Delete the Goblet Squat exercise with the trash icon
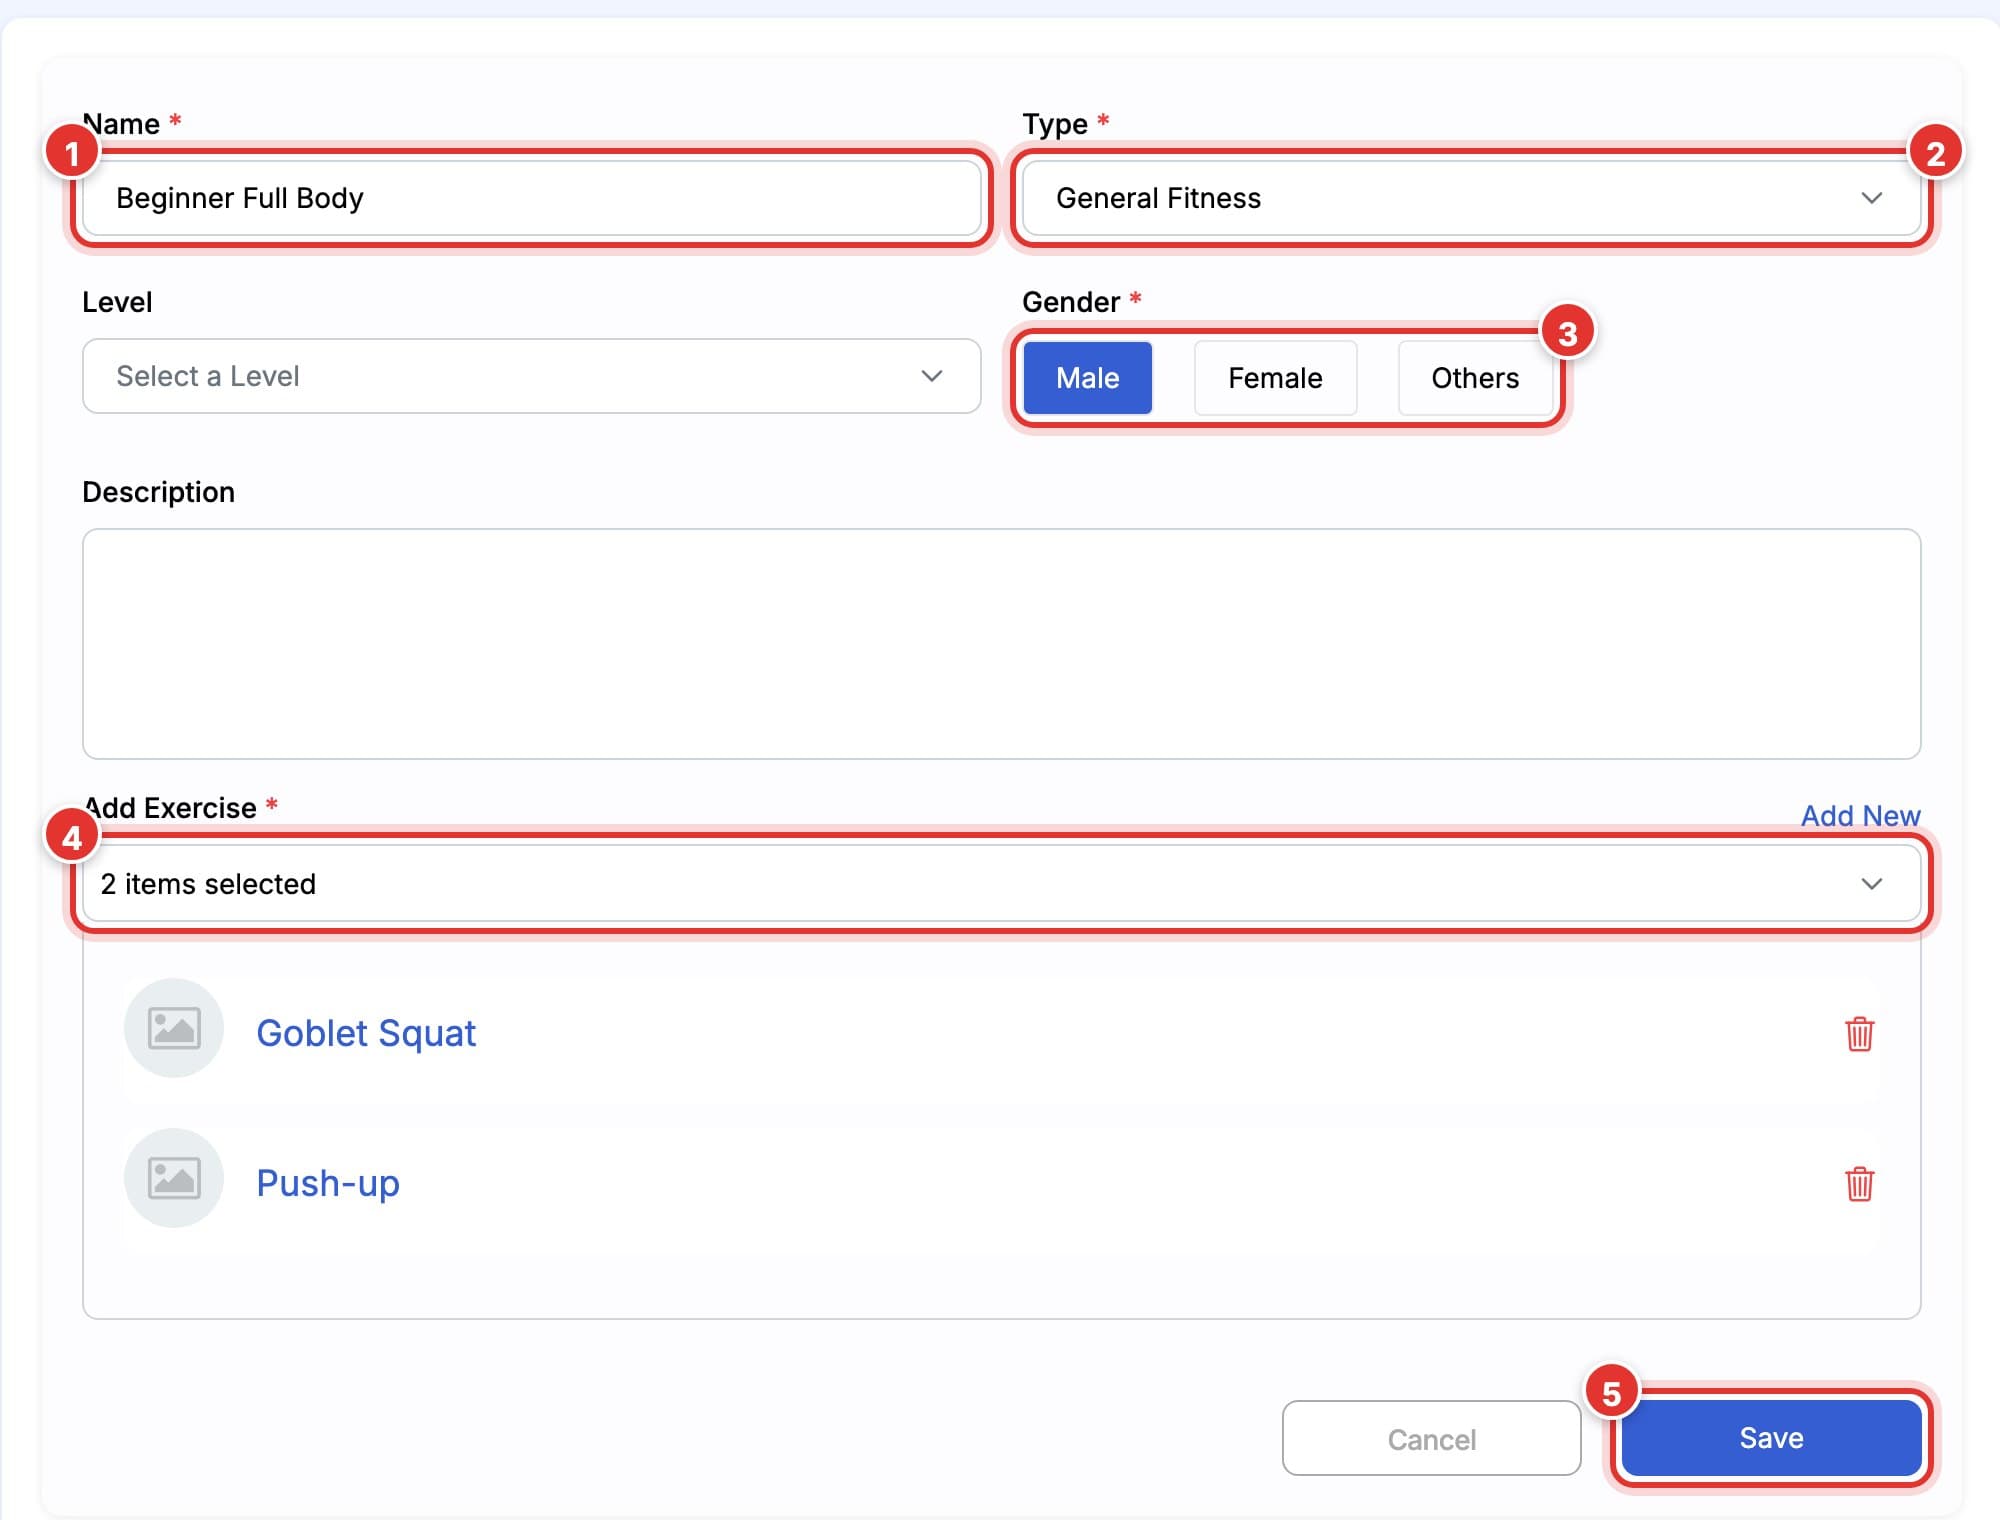The width and height of the screenshot is (2000, 1520). coord(1859,1034)
